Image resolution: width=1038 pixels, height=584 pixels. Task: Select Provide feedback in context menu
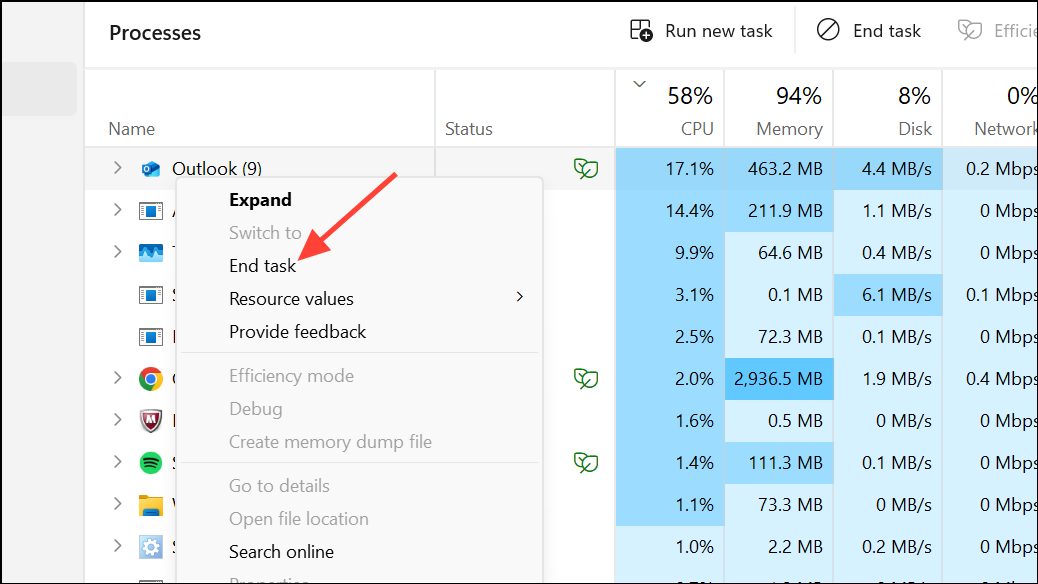pos(297,331)
